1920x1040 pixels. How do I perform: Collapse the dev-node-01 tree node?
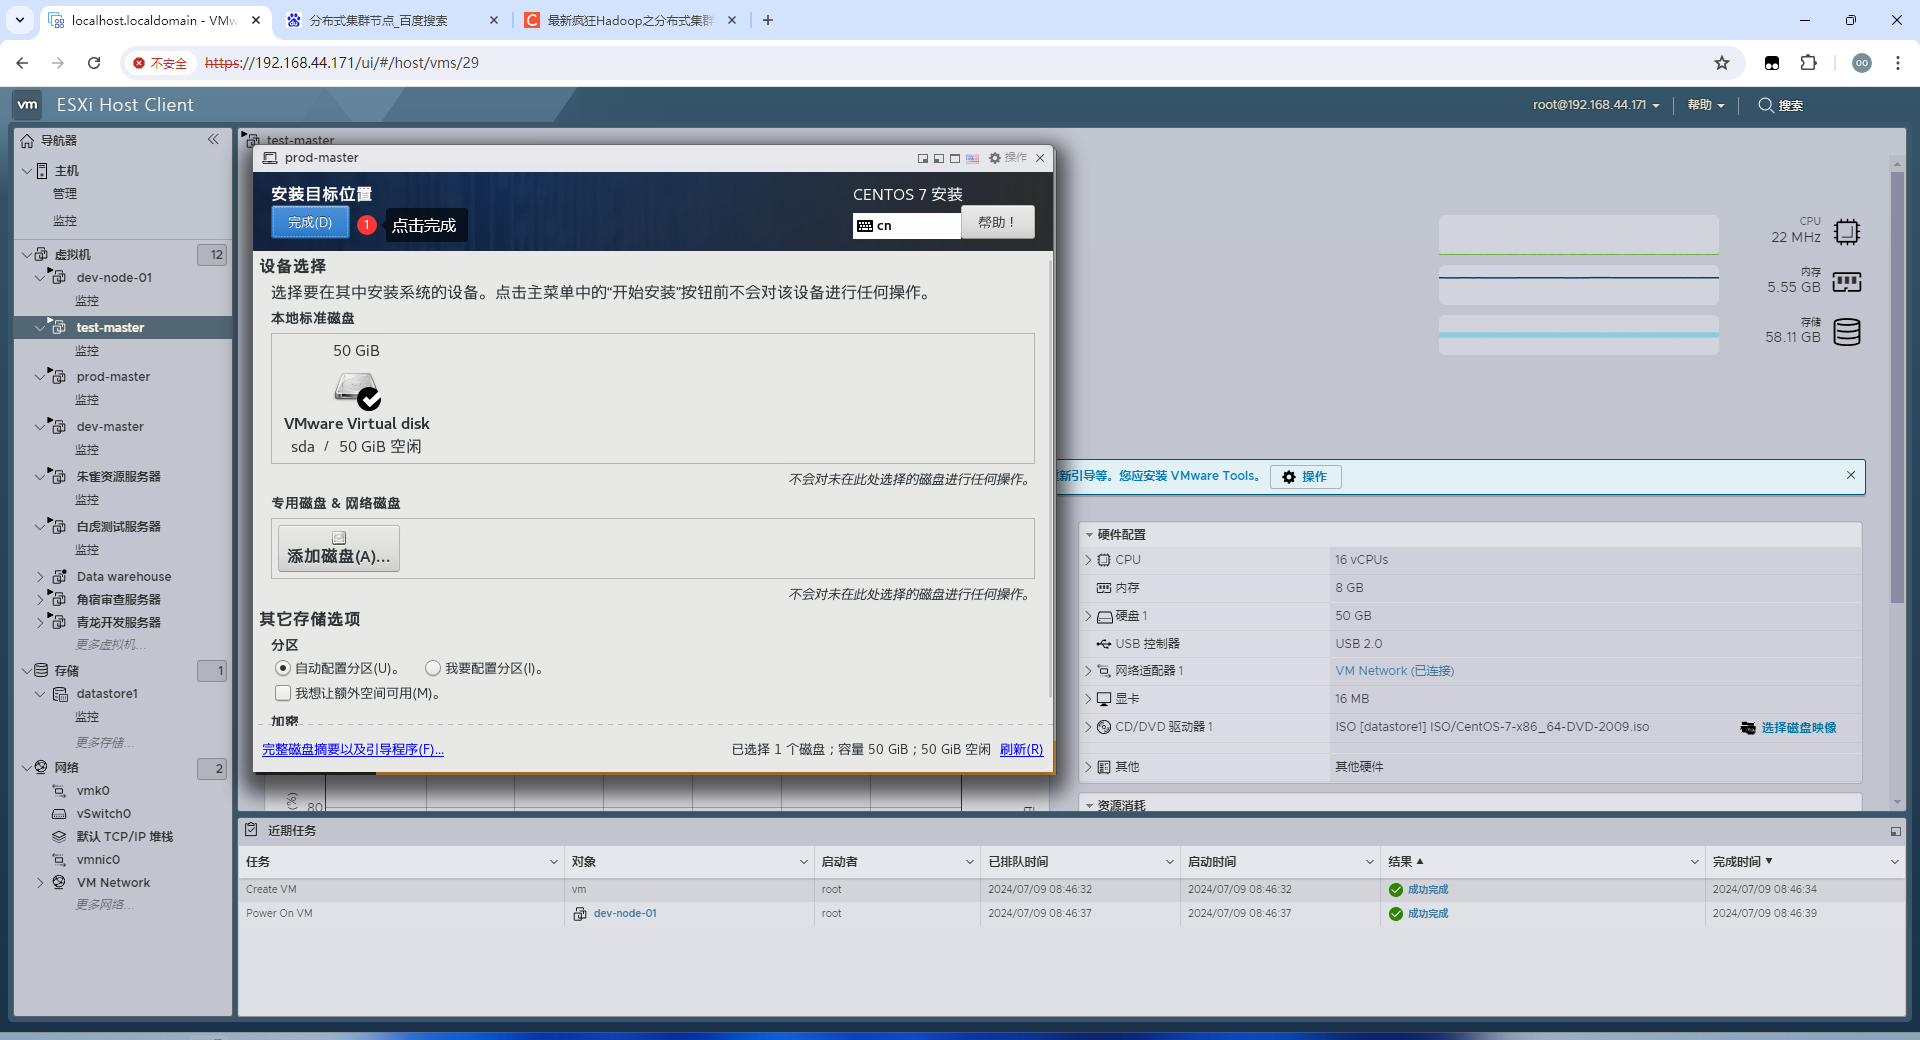40,278
